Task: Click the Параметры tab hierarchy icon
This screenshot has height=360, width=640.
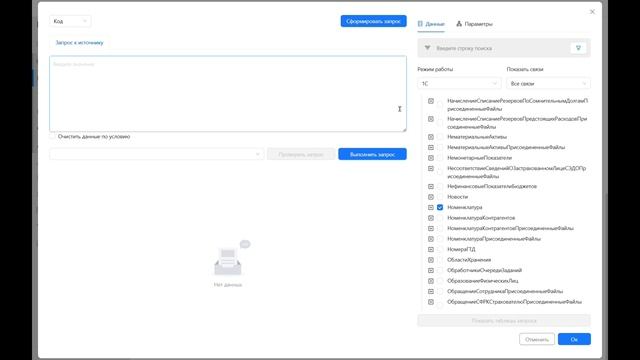Action: tap(459, 24)
